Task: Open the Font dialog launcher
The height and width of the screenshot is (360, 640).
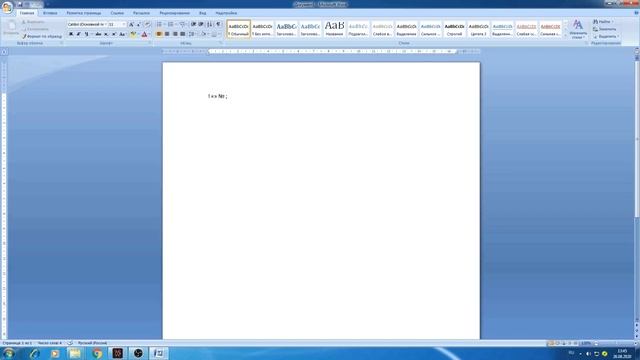Action: click(149, 43)
